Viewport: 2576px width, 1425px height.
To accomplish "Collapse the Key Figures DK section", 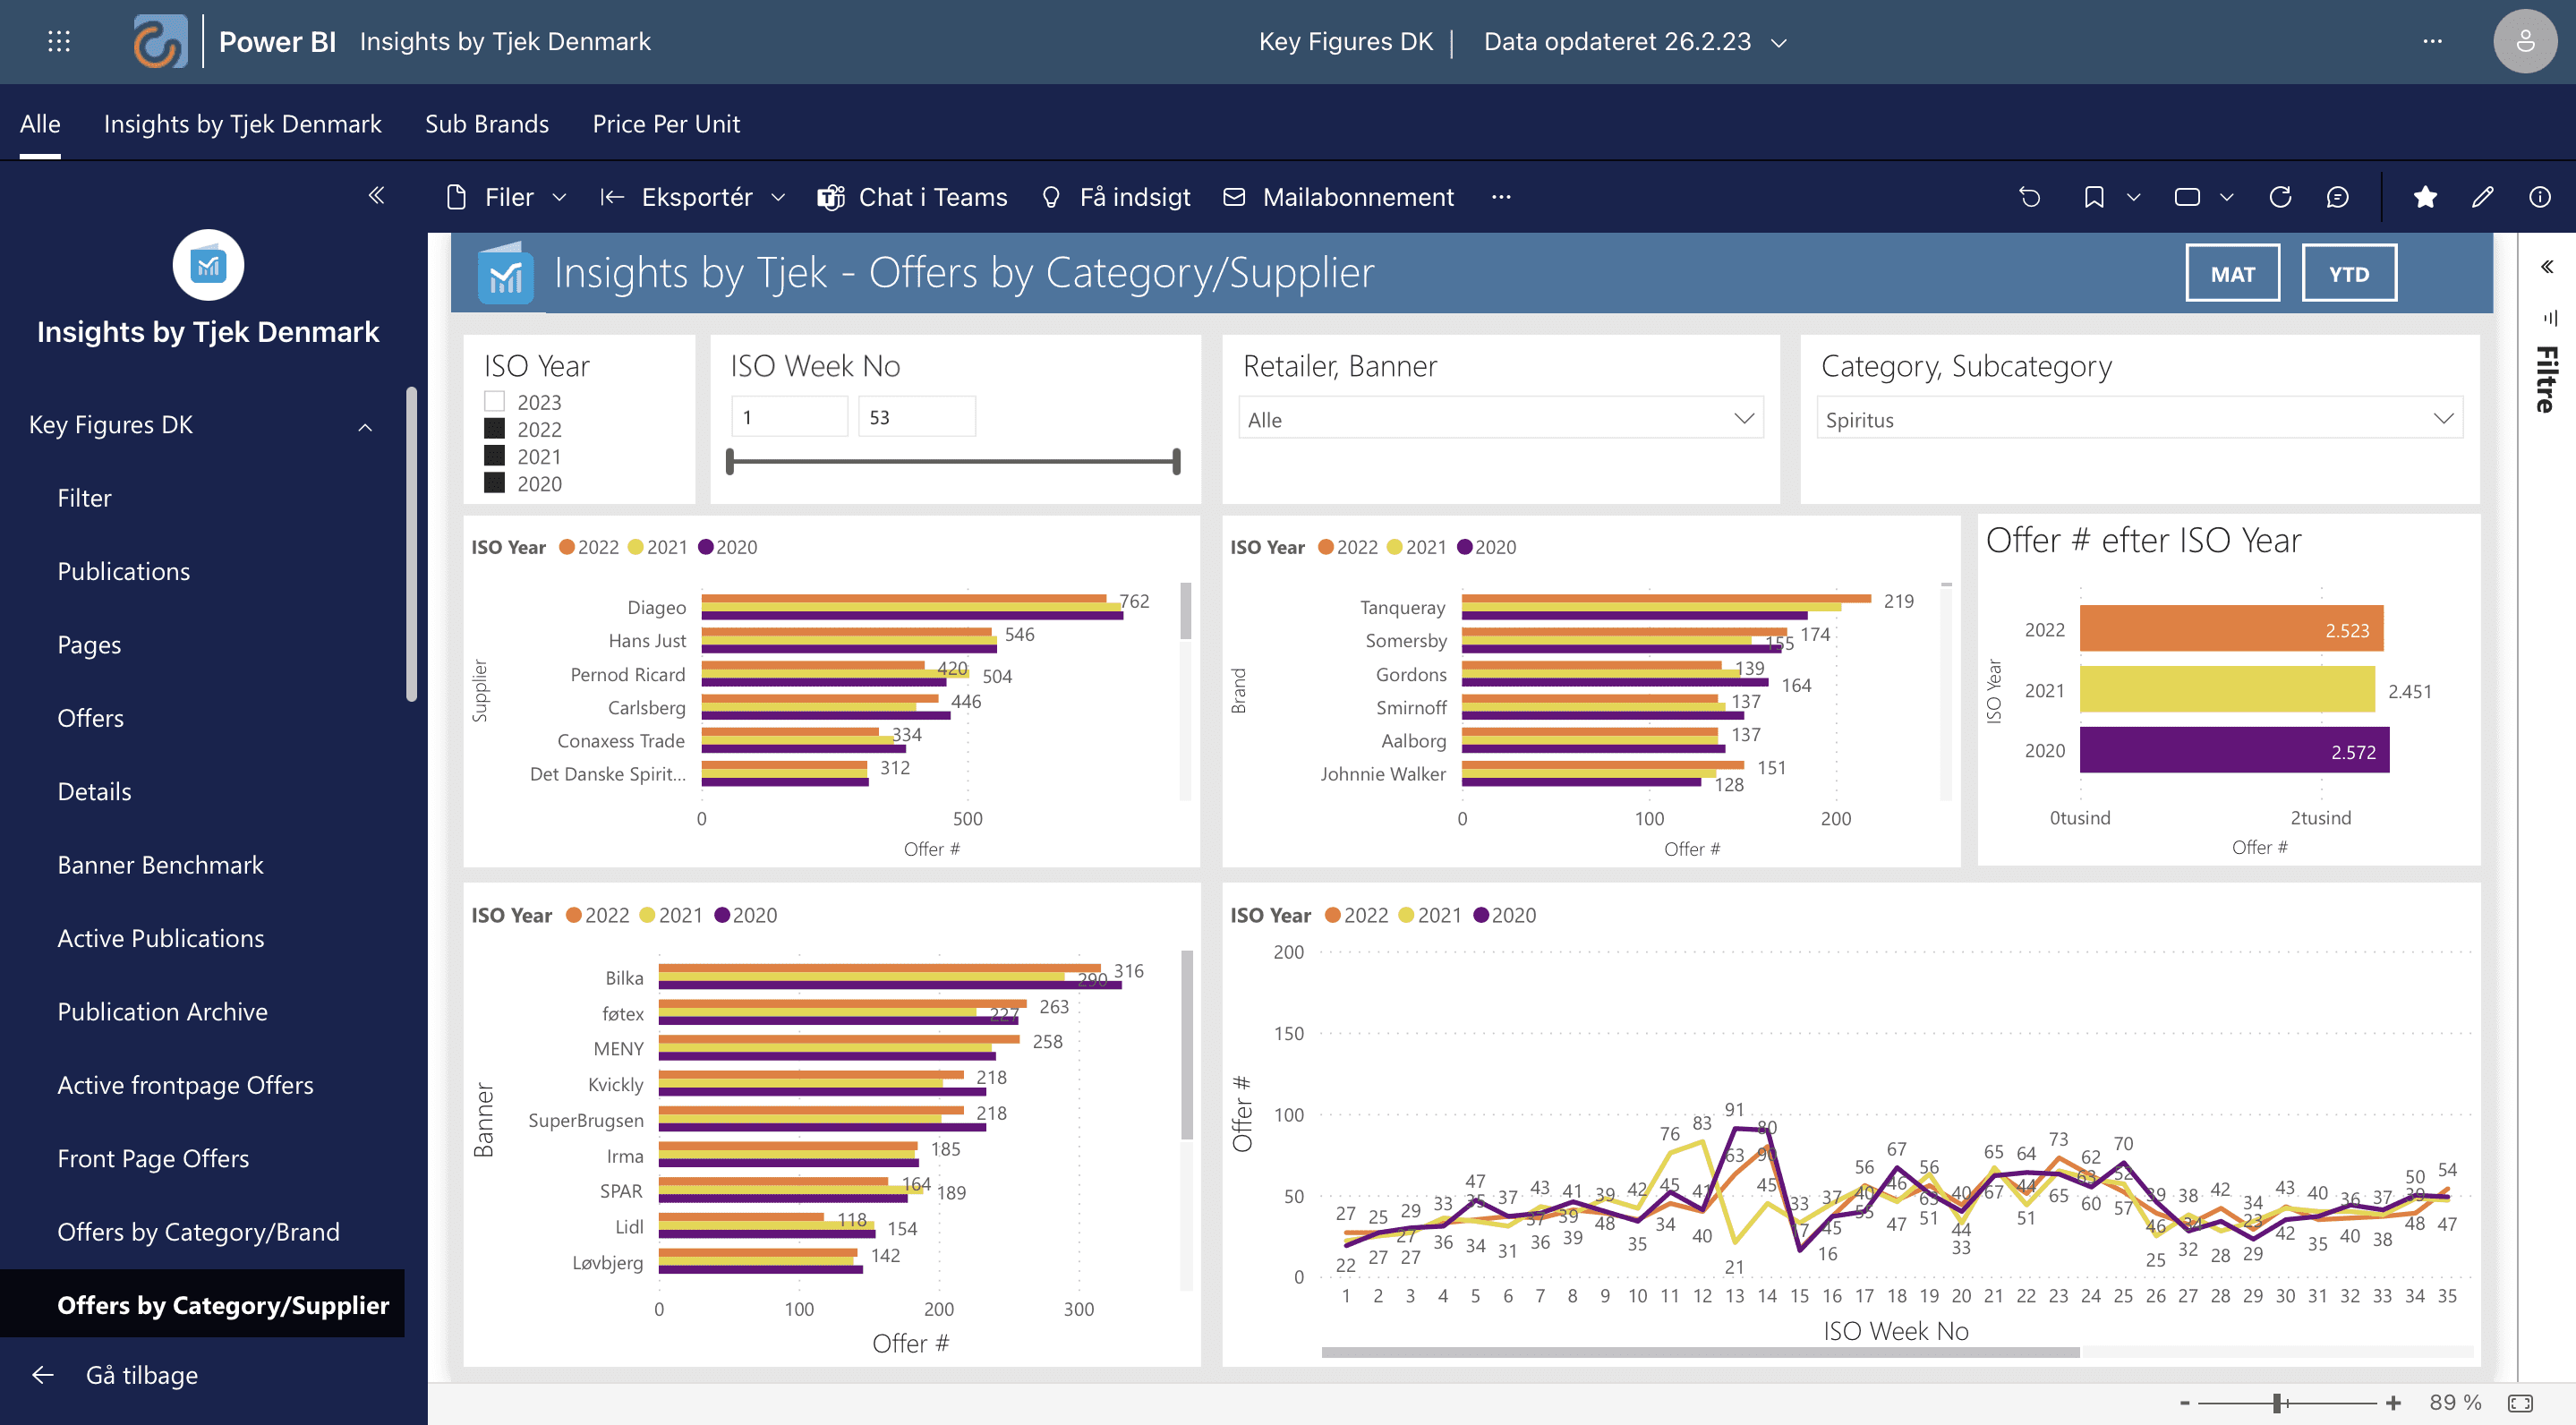I will click(365, 426).
